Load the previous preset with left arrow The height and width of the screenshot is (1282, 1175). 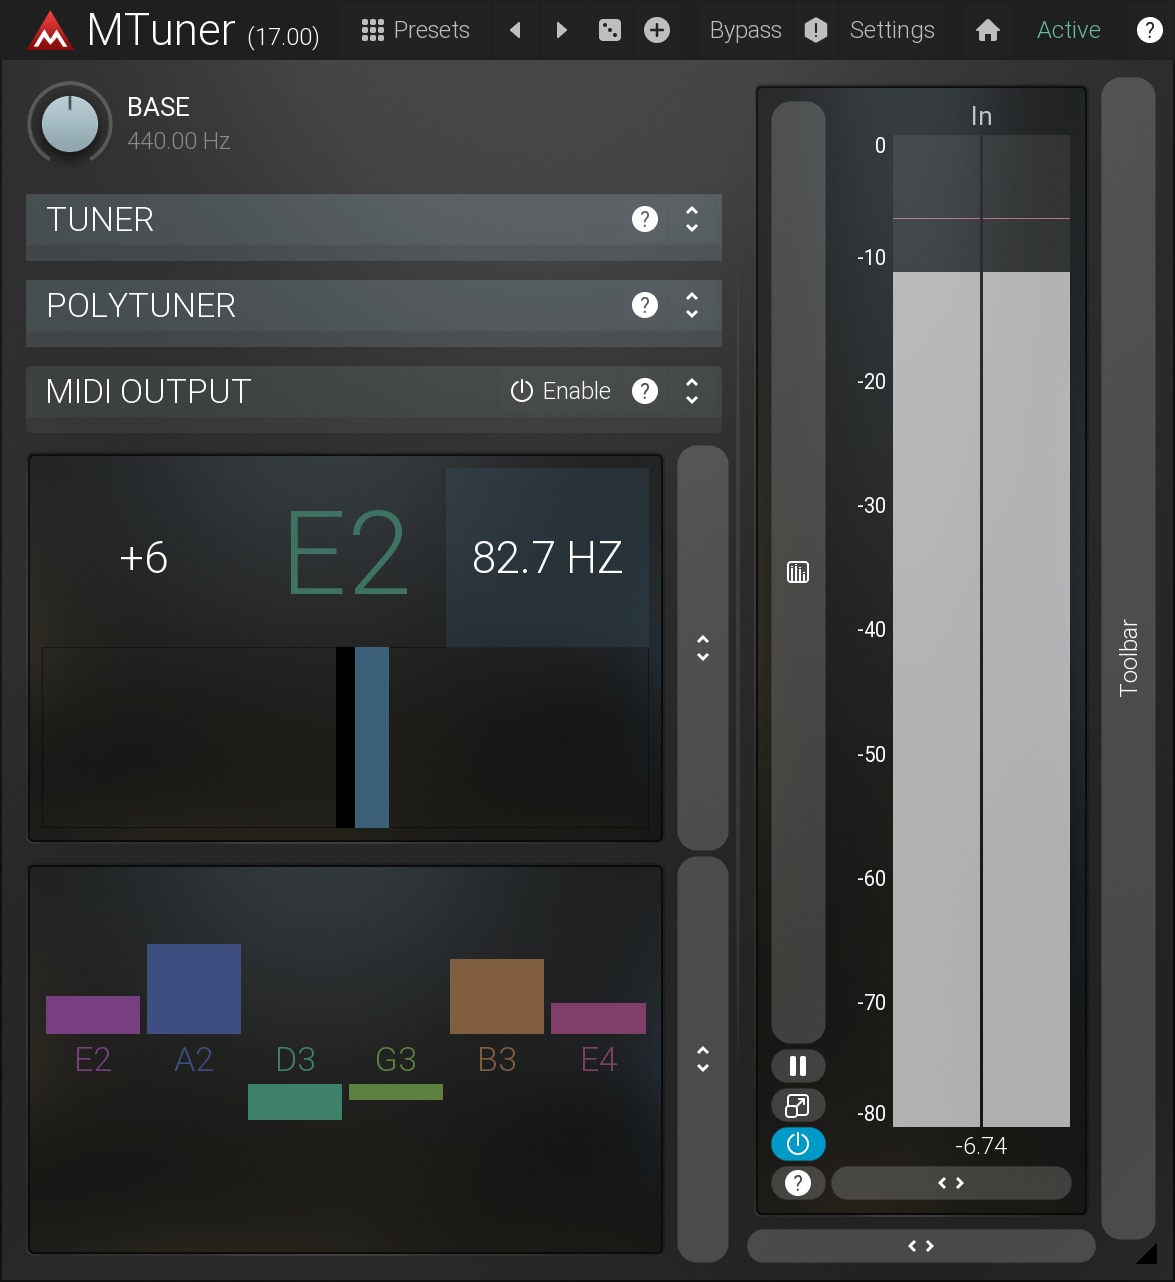click(516, 31)
